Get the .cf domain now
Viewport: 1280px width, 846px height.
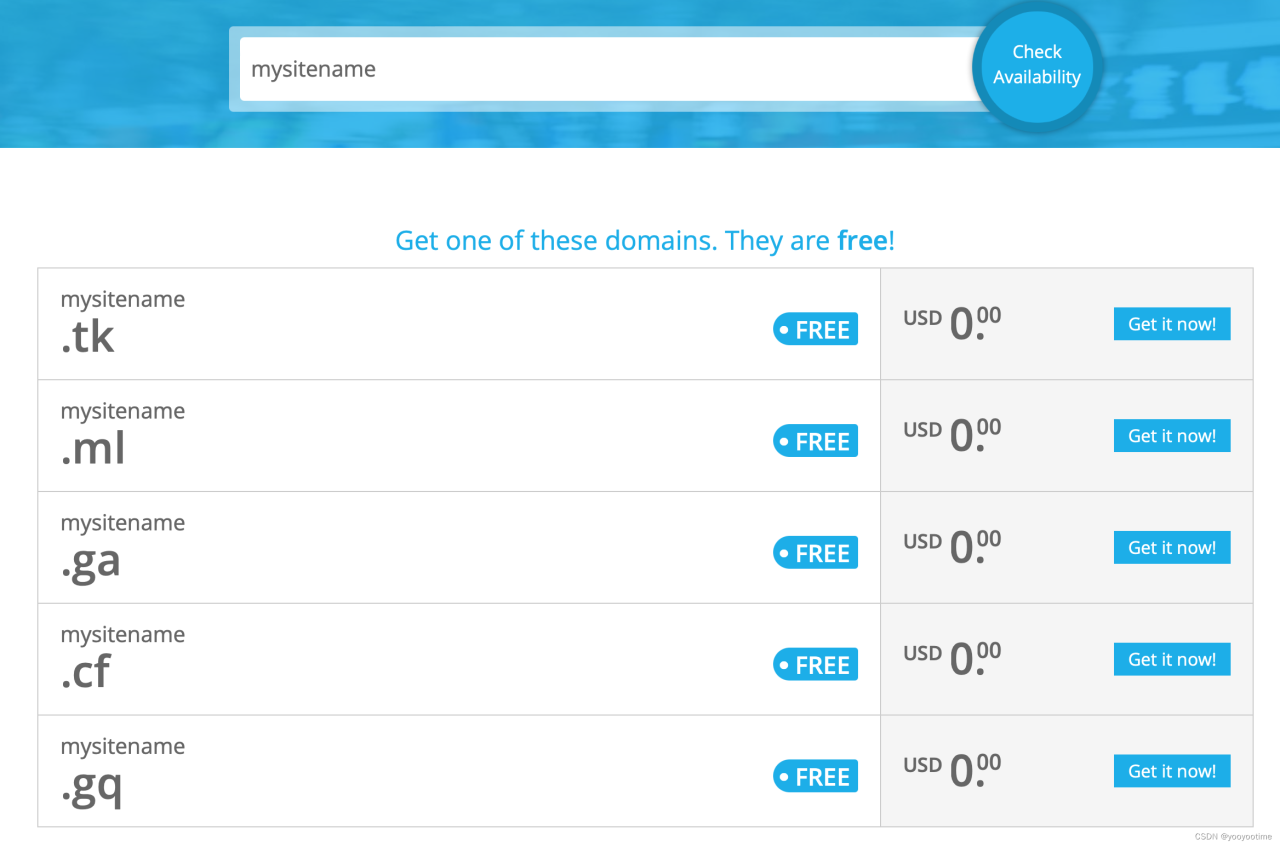[1171, 660]
